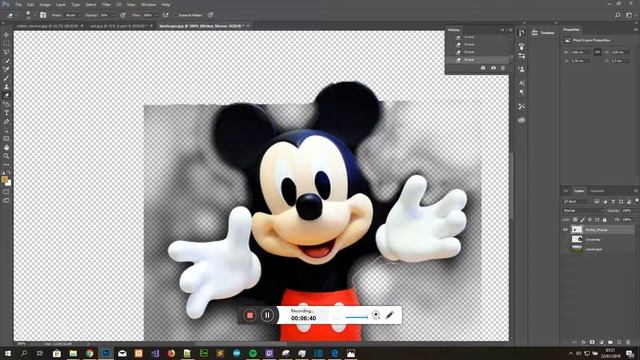The height and width of the screenshot is (360, 640).
Task: Select the Clone Stamp tool
Action: click(x=6, y=87)
